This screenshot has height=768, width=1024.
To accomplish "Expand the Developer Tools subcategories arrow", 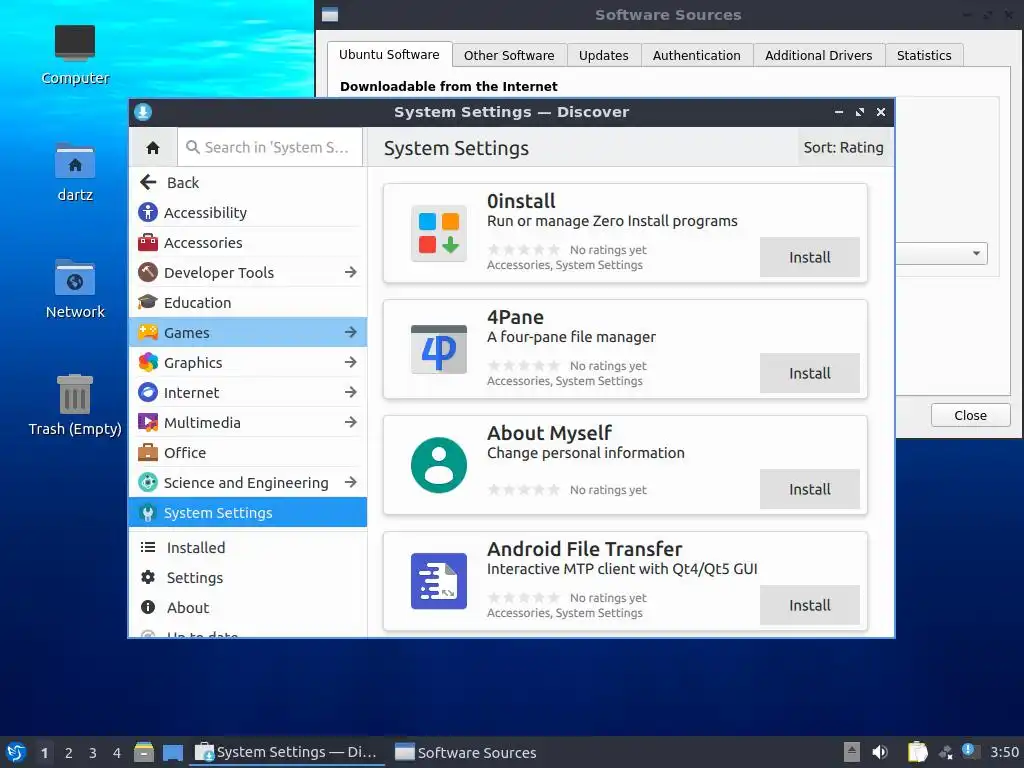I will (x=351, y=272).
